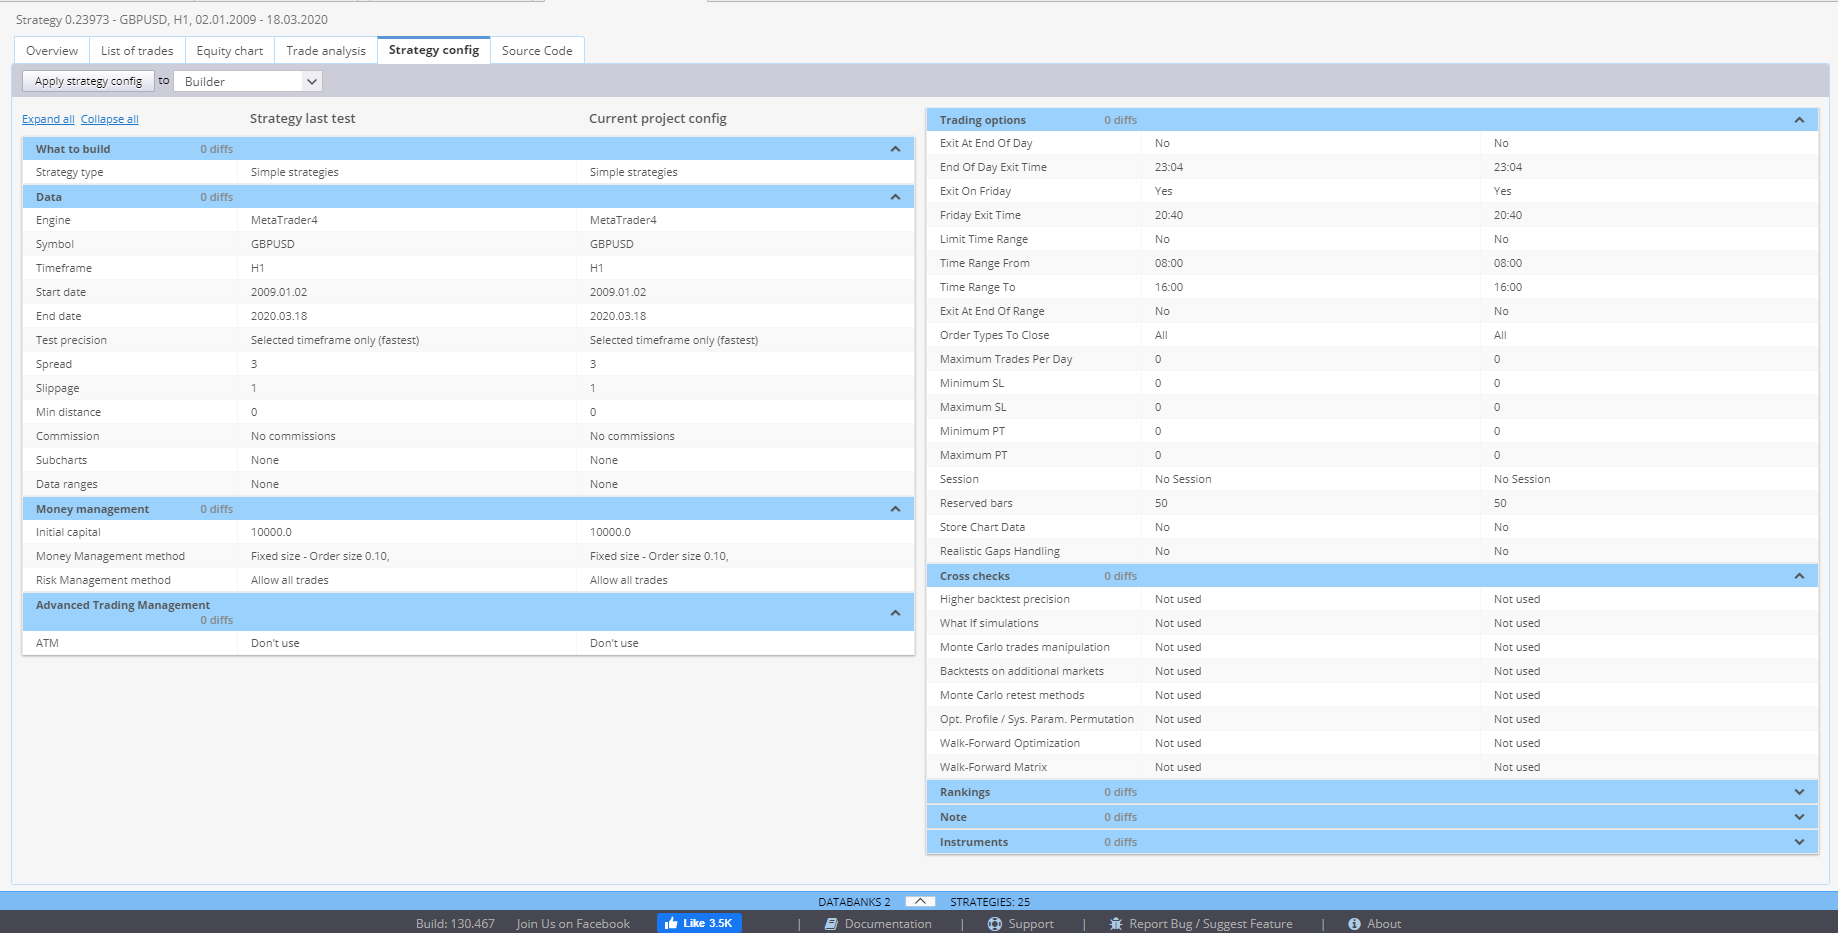The width and height of the screenshot is (1838, 934).
Task: Select Order Types To Close label
Action: pyautogui.click(x=994, y=335)
